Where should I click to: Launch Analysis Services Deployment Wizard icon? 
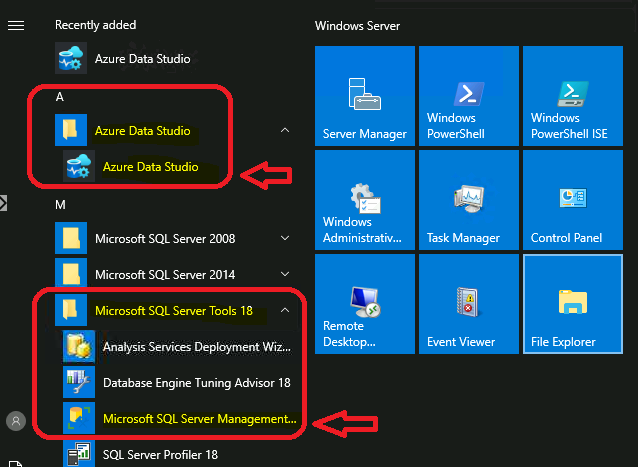79,346
